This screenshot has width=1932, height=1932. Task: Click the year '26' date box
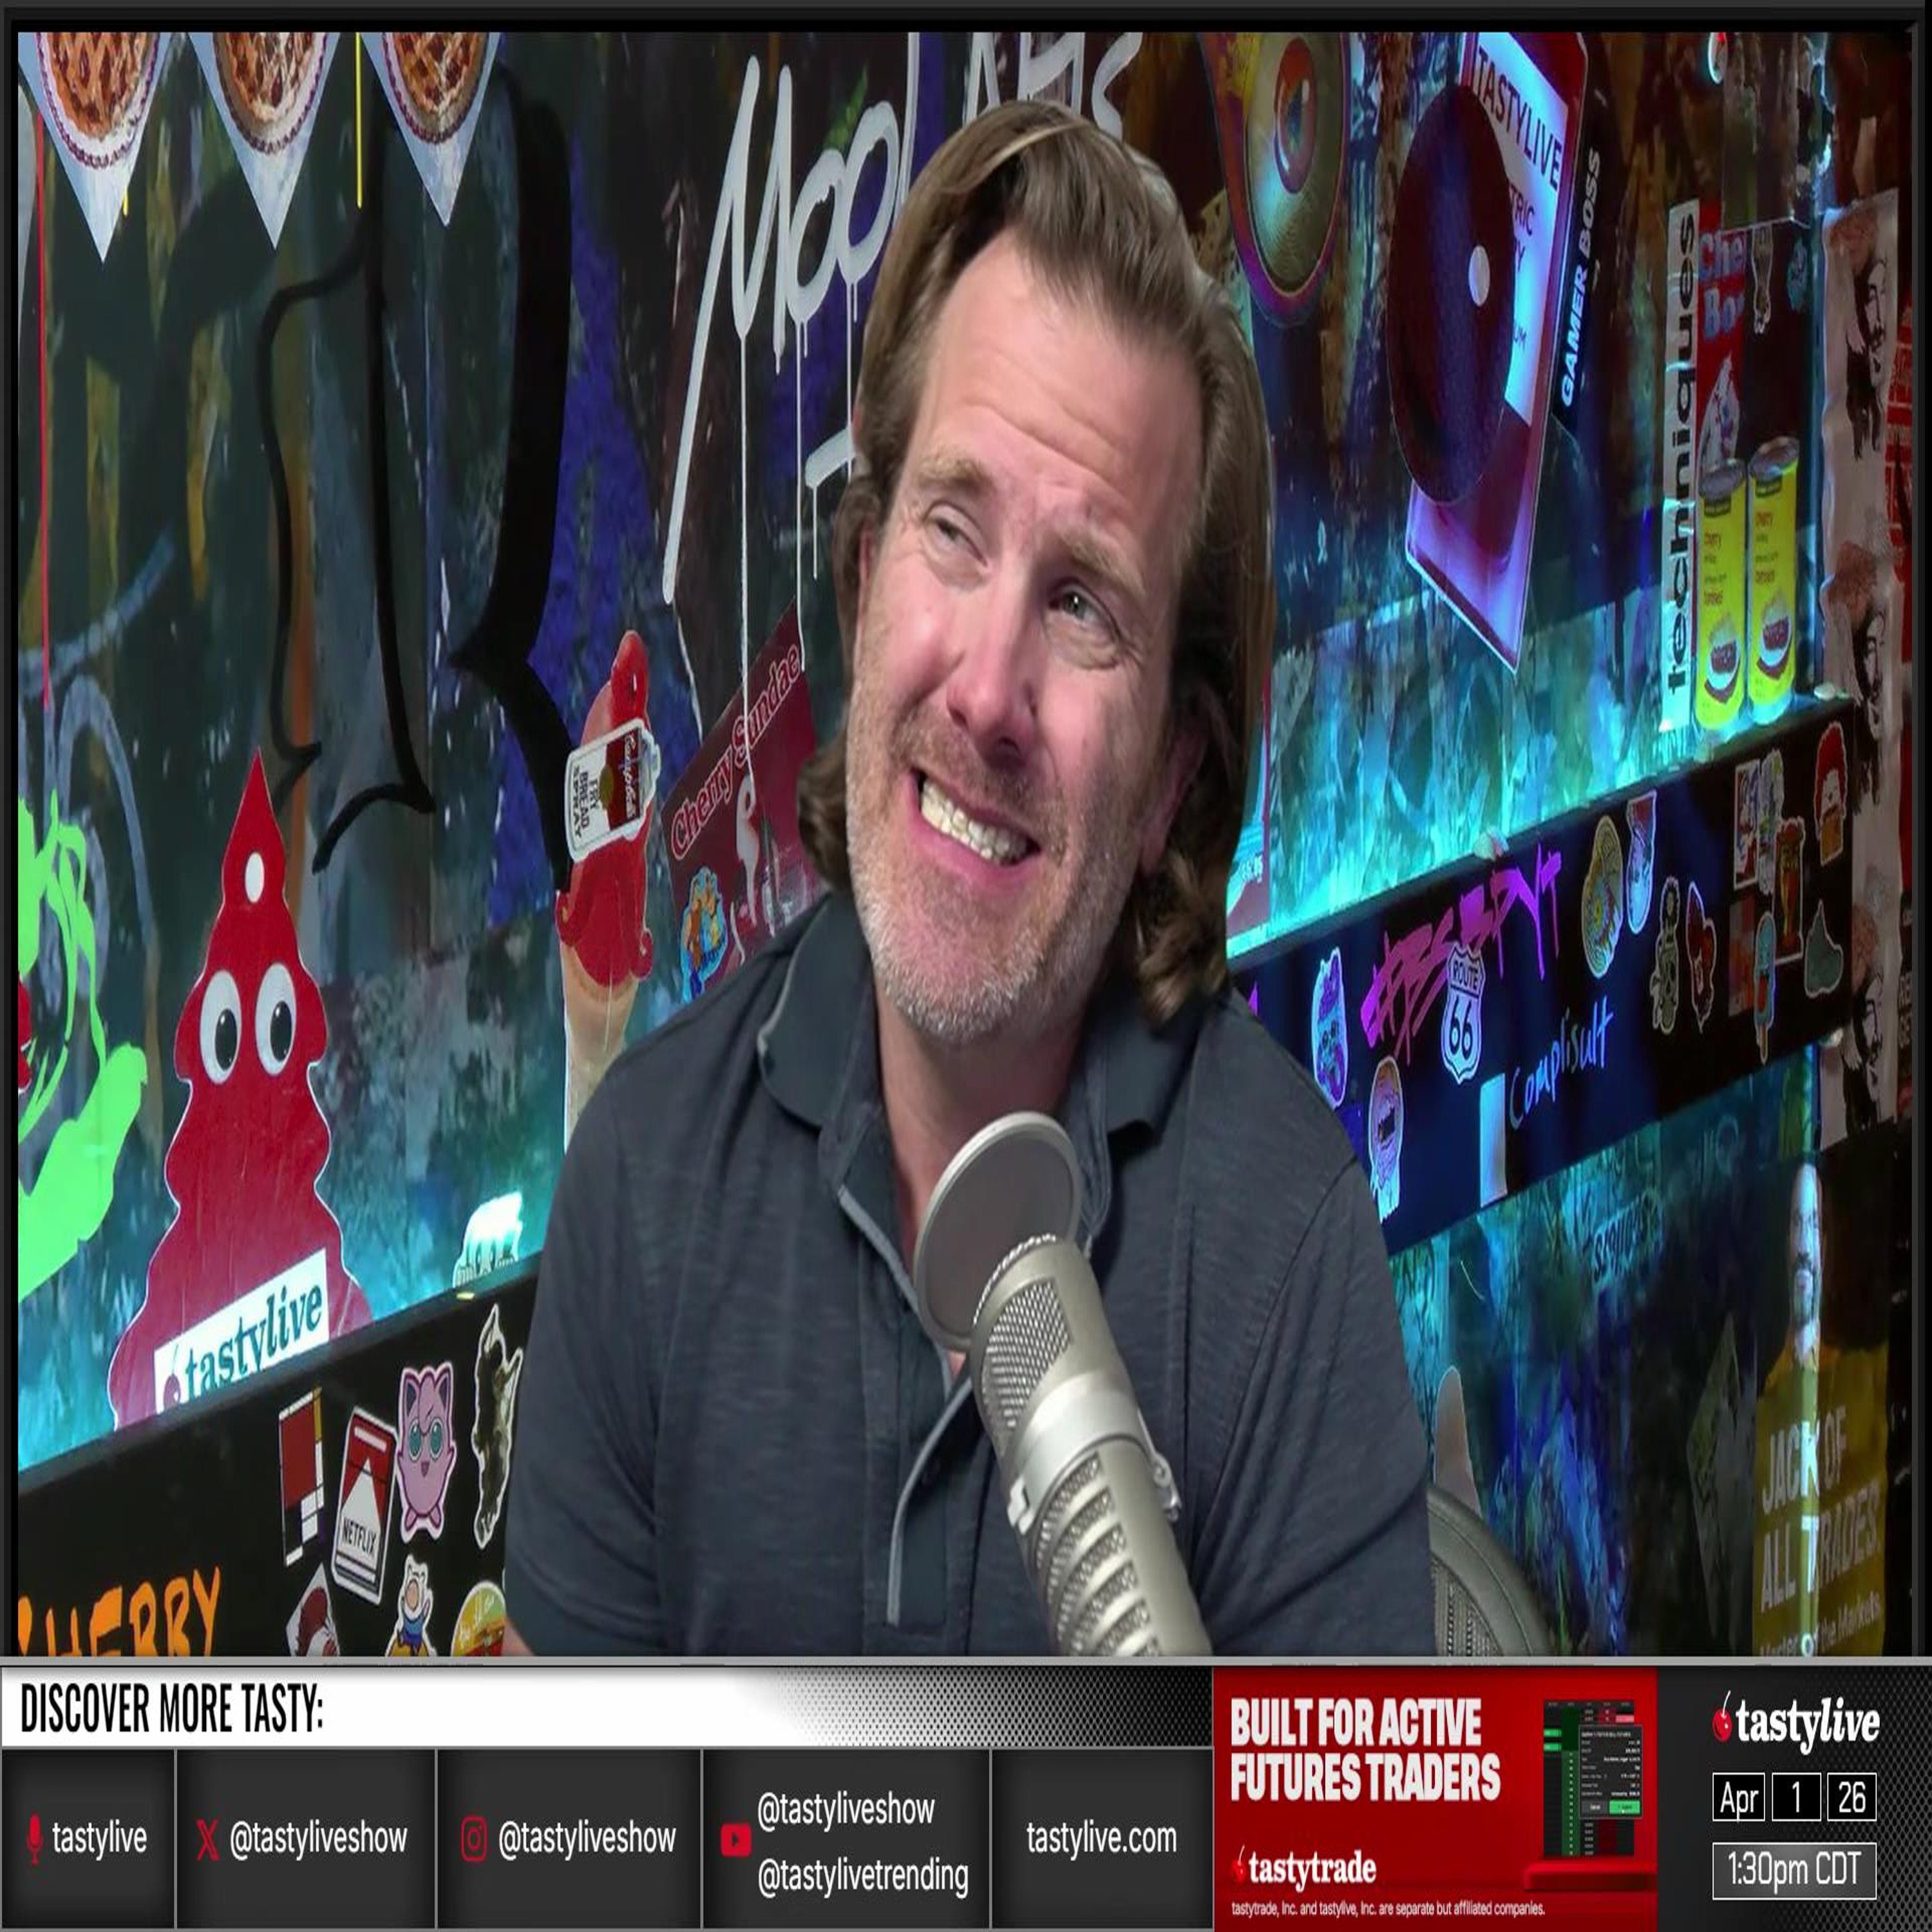click(x=1852, y=1798)
